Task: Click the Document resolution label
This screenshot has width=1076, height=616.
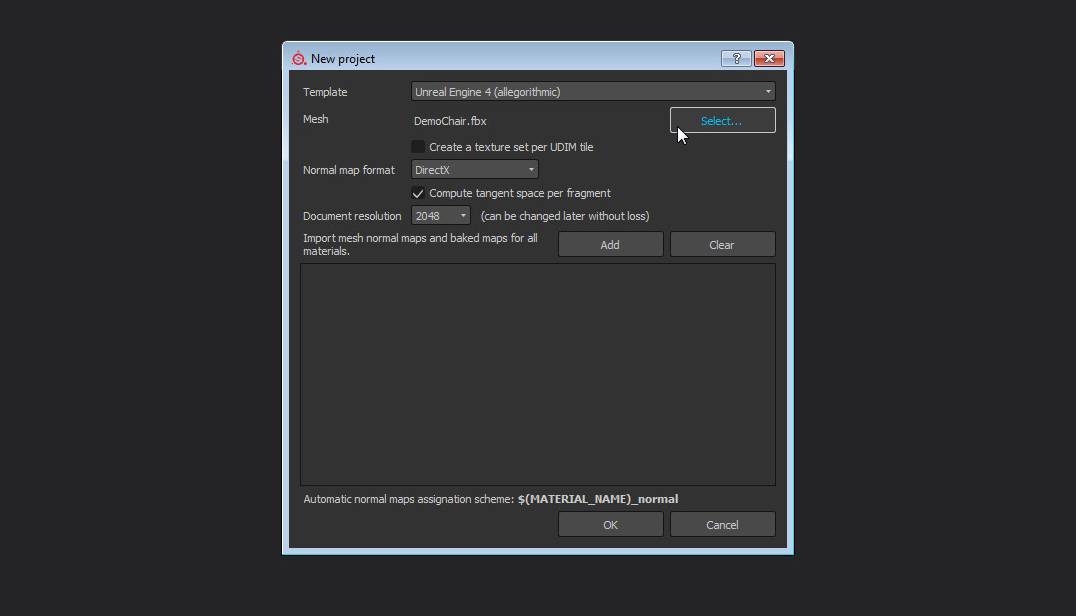Action: (352, 216)
